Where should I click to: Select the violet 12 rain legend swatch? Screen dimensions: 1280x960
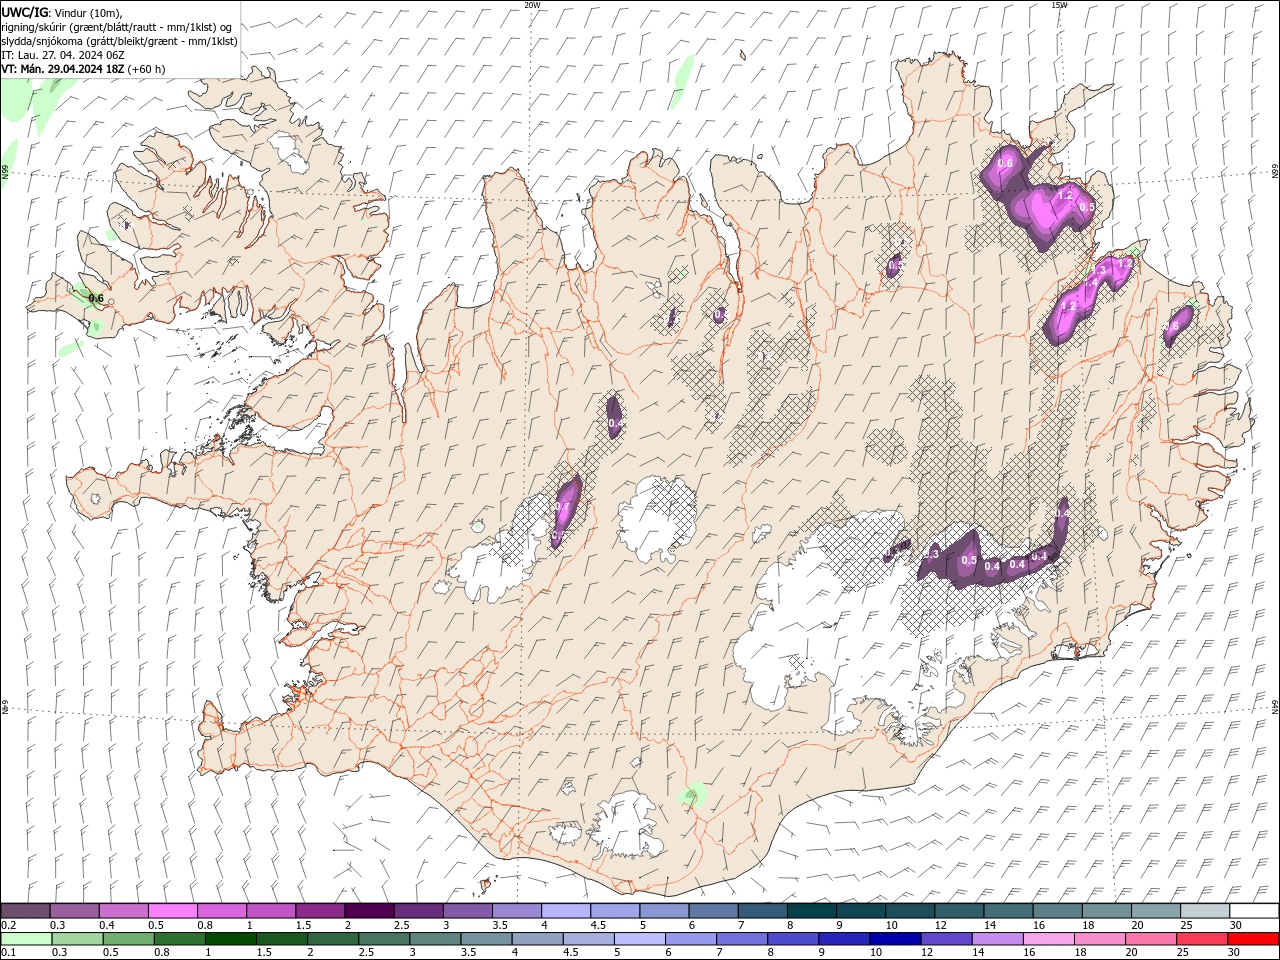point(945,939)
